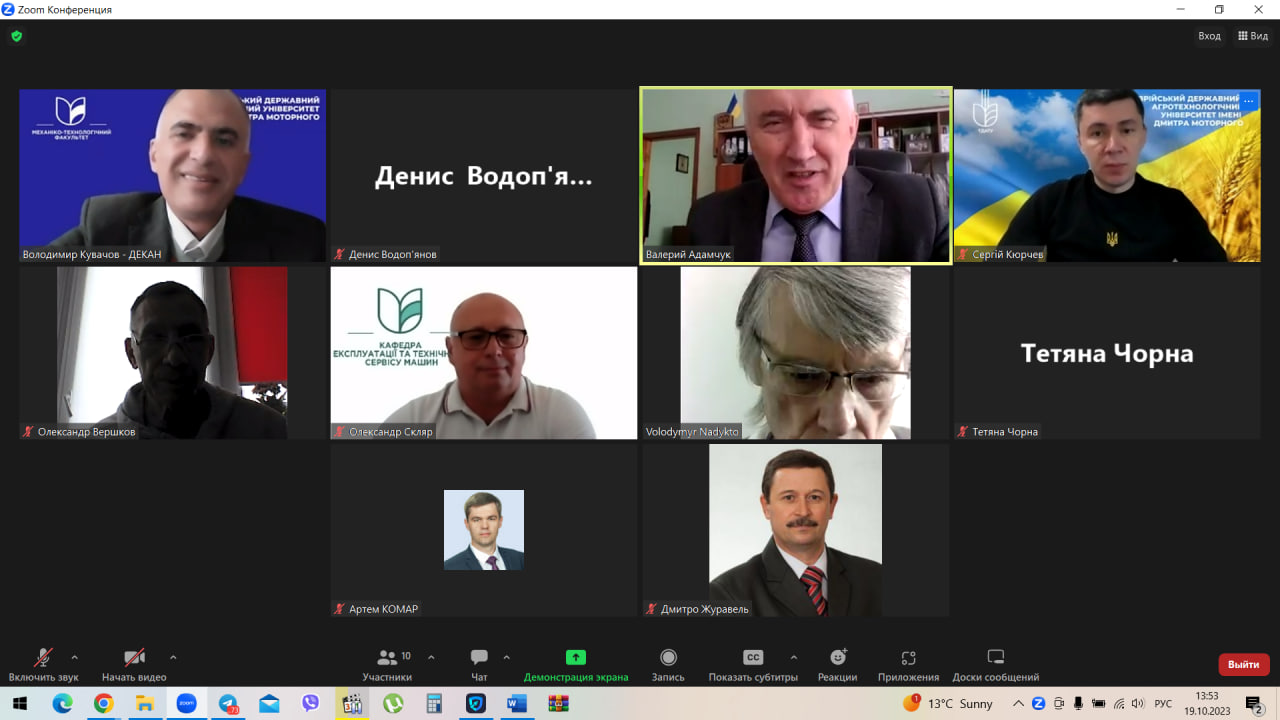1280x720 pixels.
Task: Open uTorrent from the taskbar
Action: click(x=393, y=703)
